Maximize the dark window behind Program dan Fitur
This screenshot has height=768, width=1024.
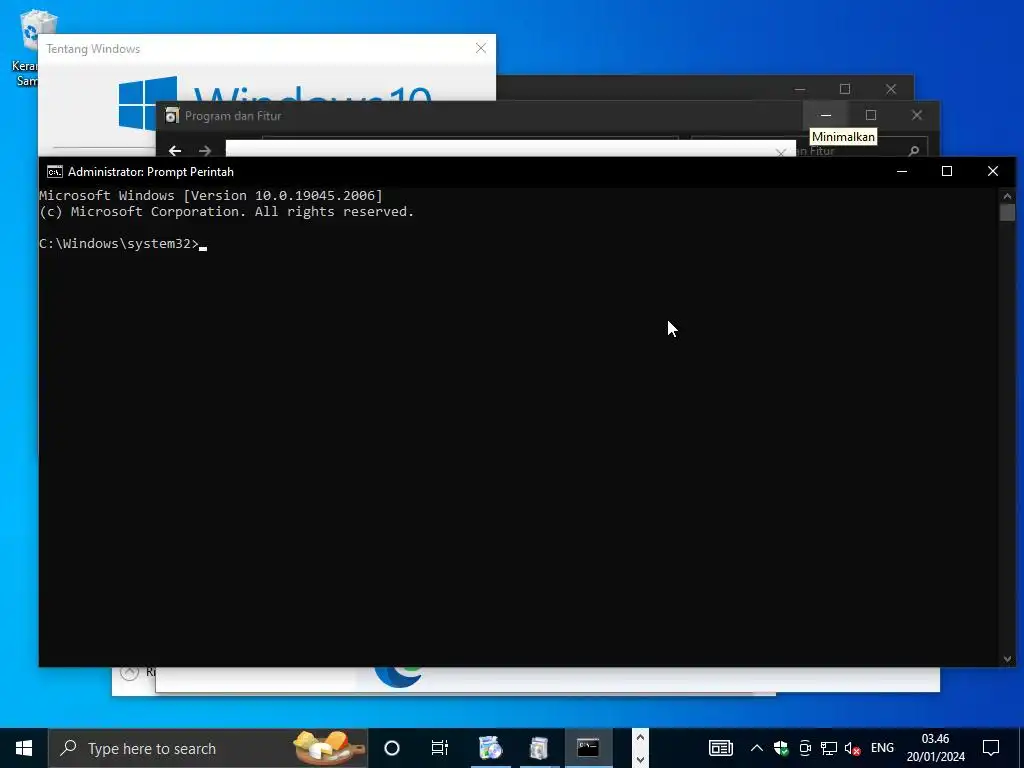[x=845, y=89]
